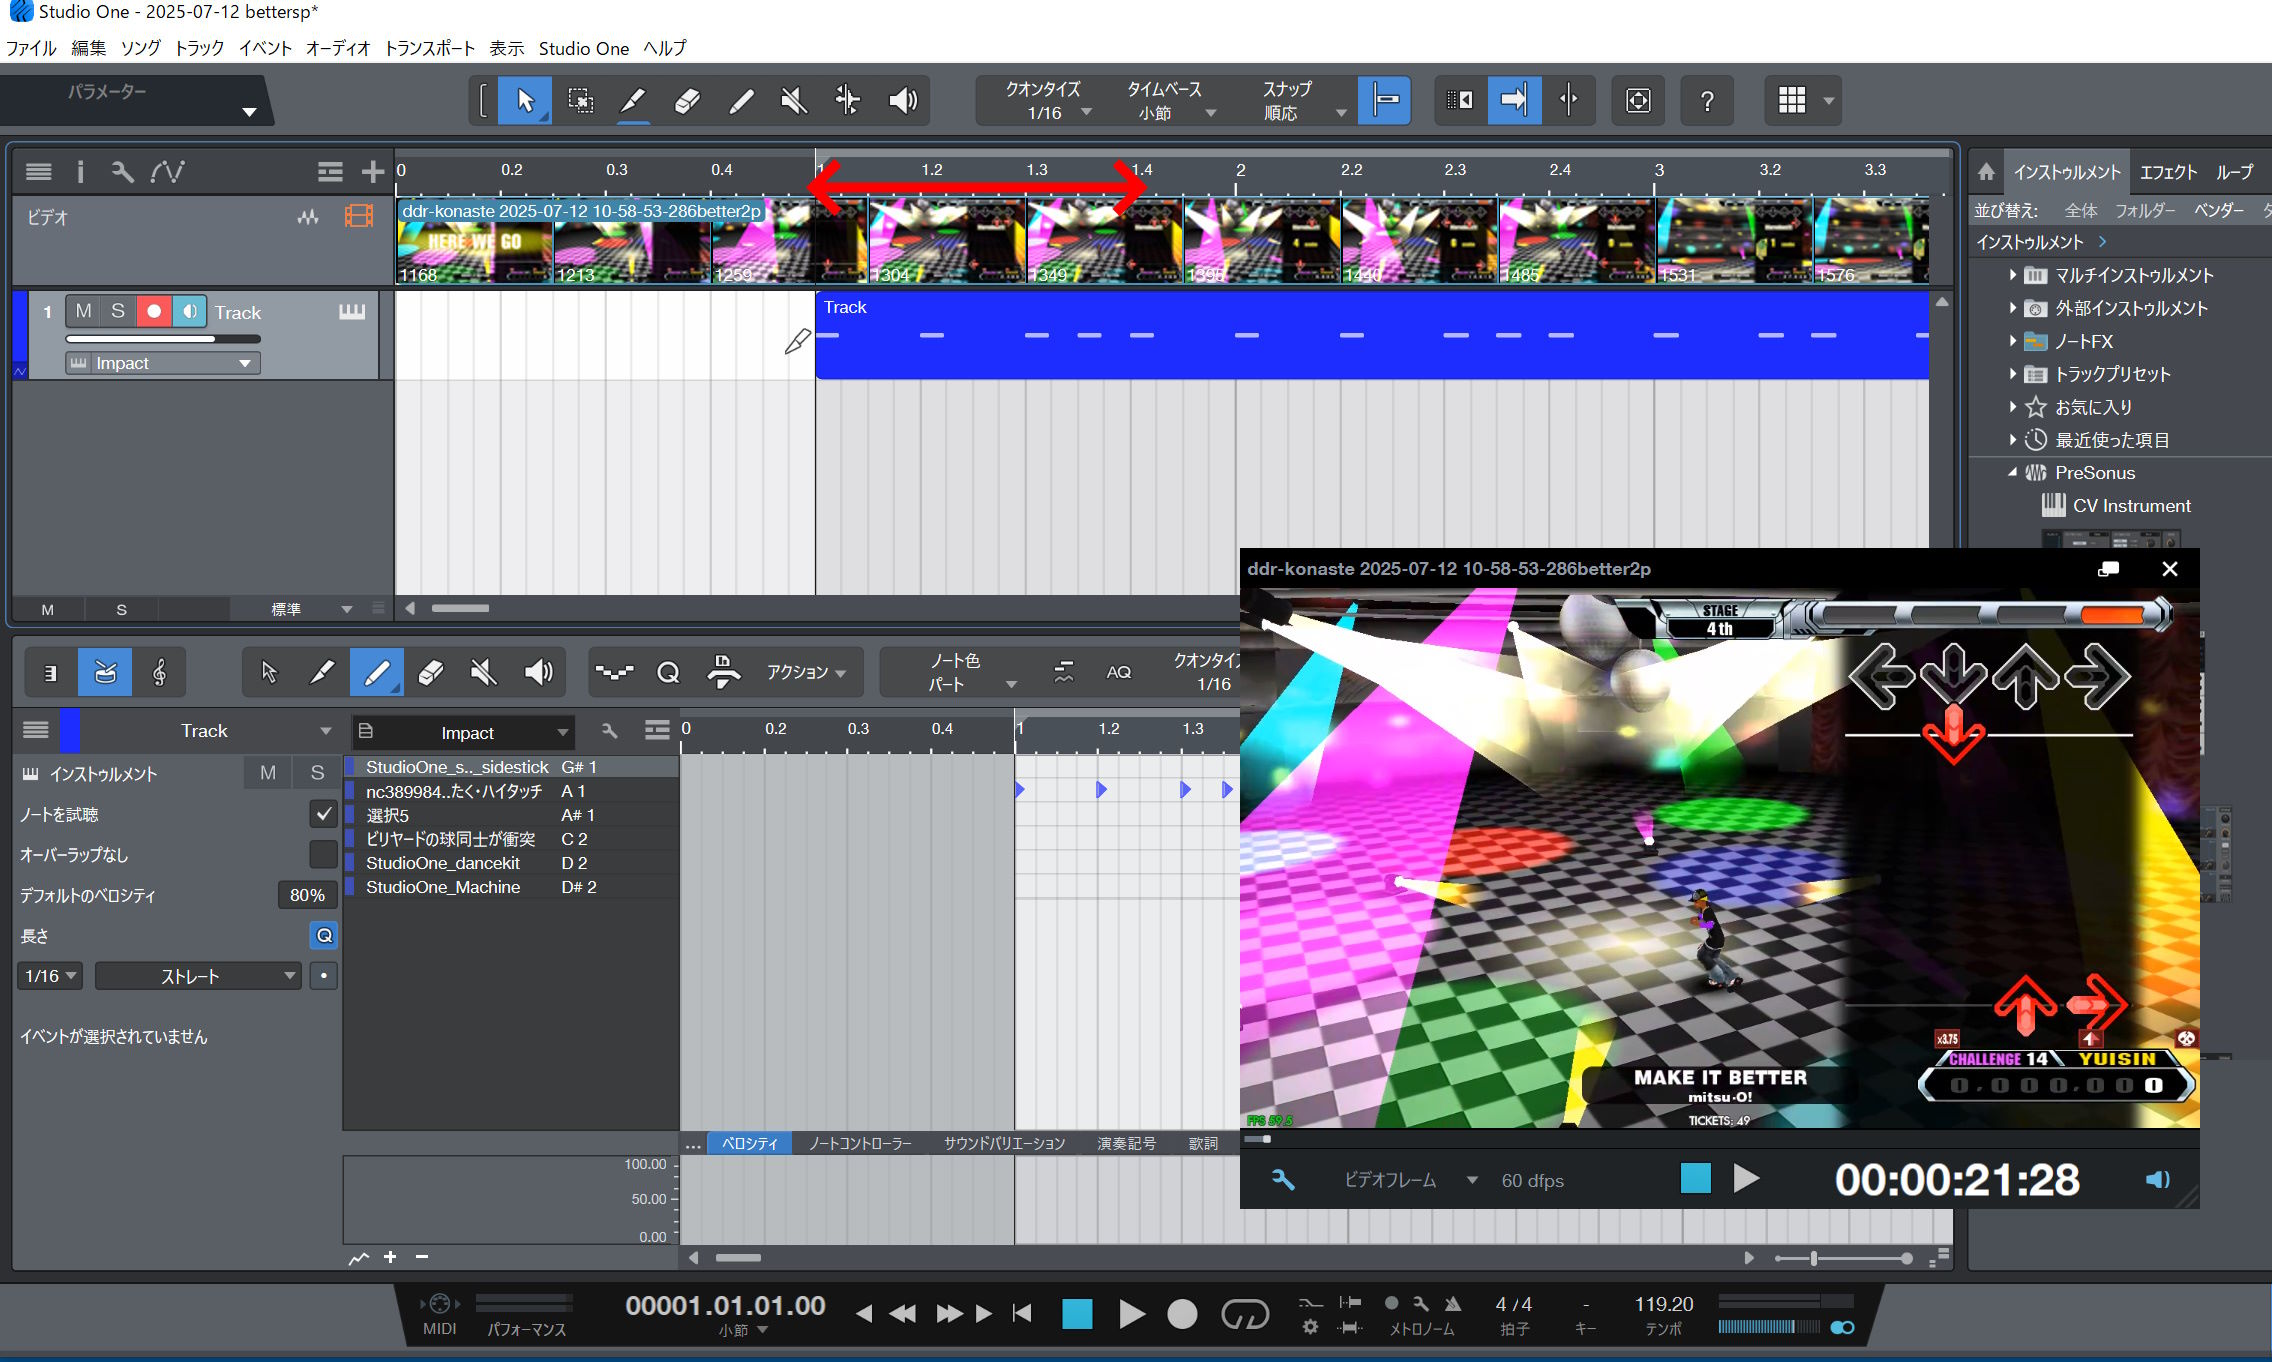Open the ファイル menu
2272x1362 pixels.
31,48
